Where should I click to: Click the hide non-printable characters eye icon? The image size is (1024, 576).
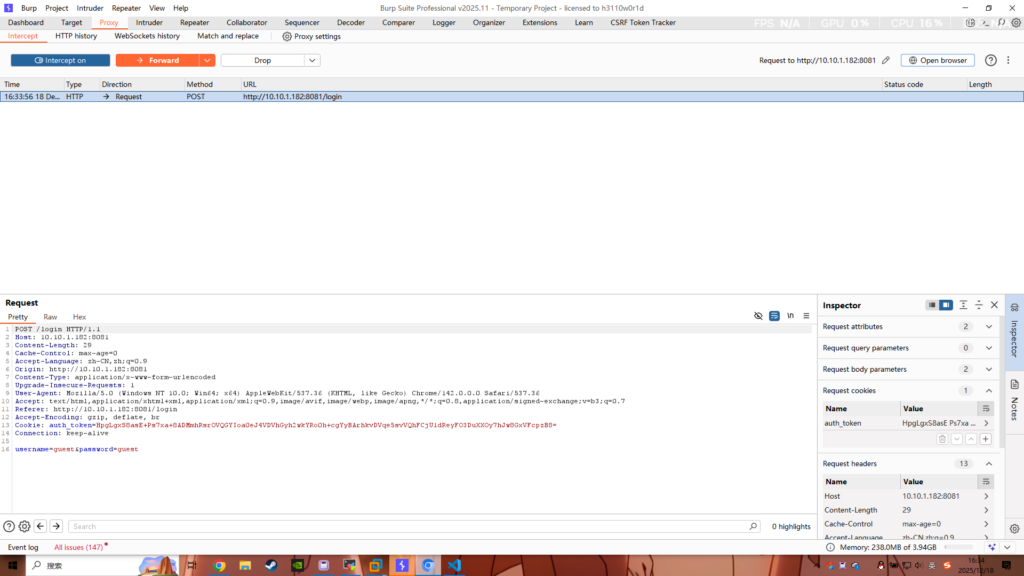758,316
